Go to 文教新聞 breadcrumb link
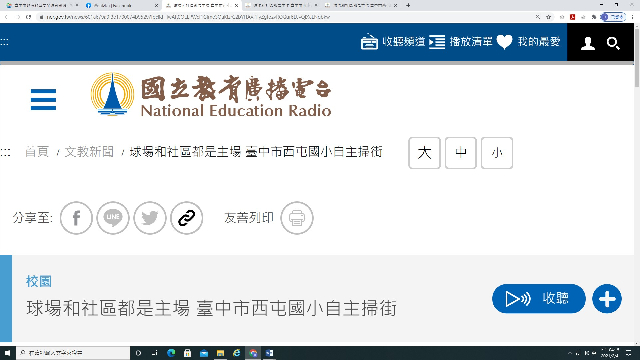 (89, 152)
